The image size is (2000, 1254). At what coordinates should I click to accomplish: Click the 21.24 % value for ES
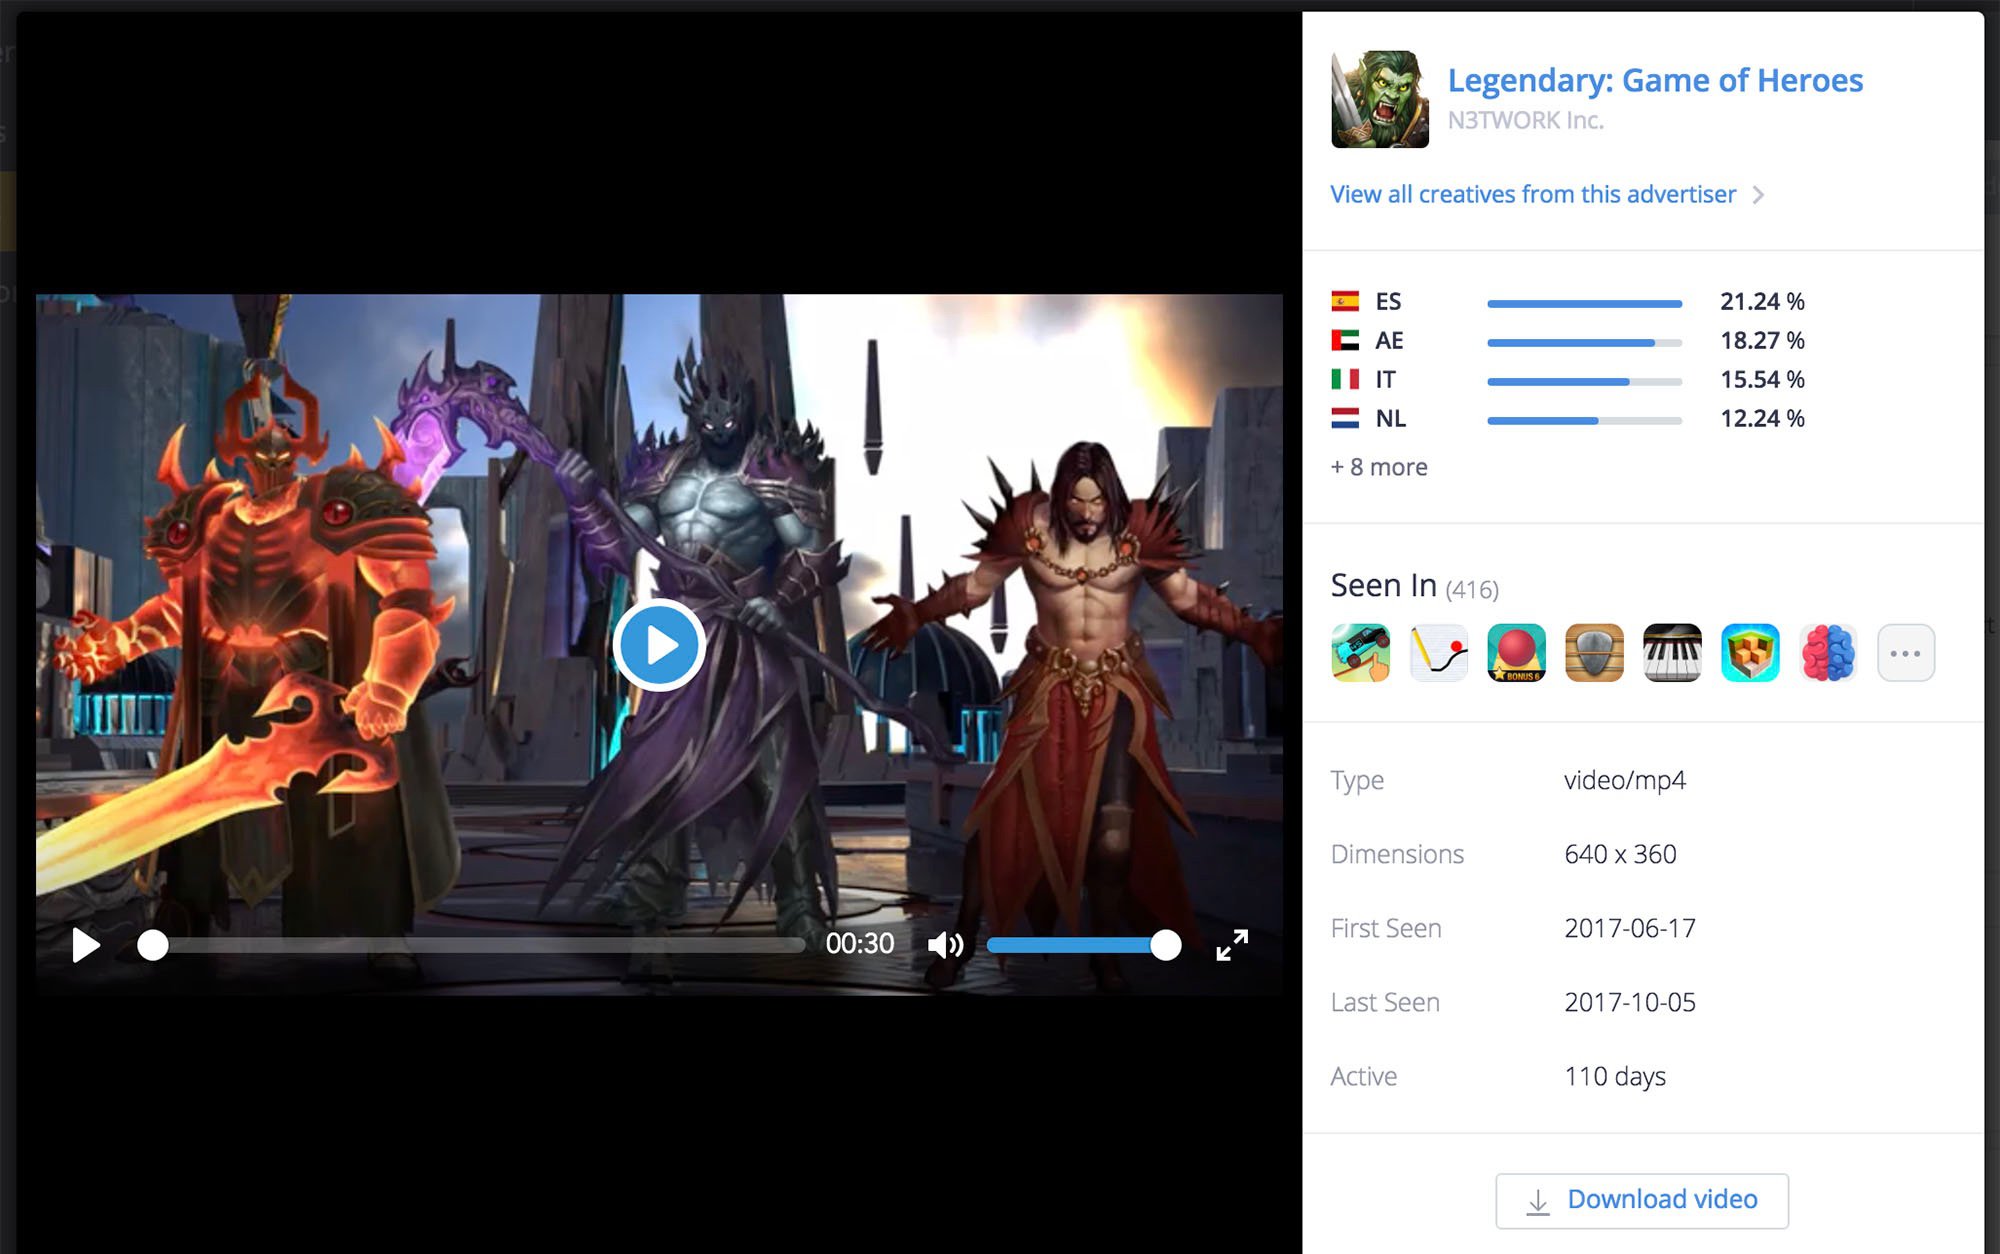(x=1762, y=301)
